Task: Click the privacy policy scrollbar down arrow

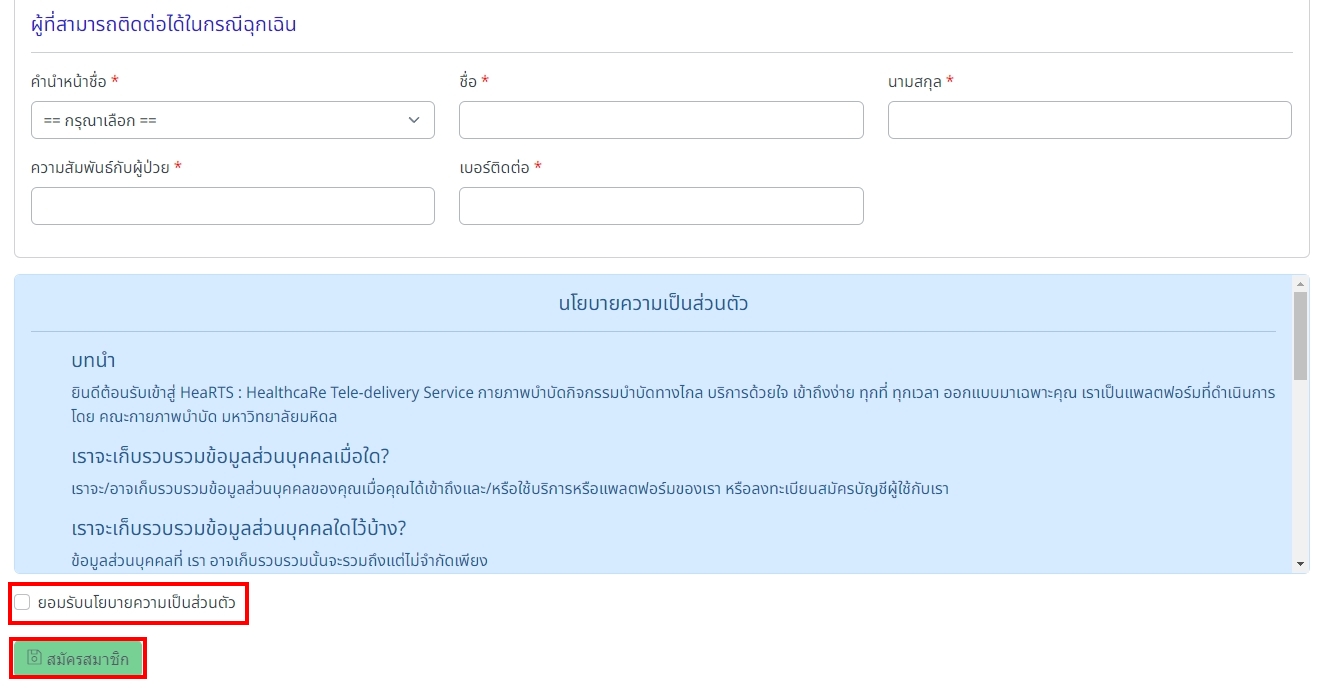Action: click(1300, 565)
